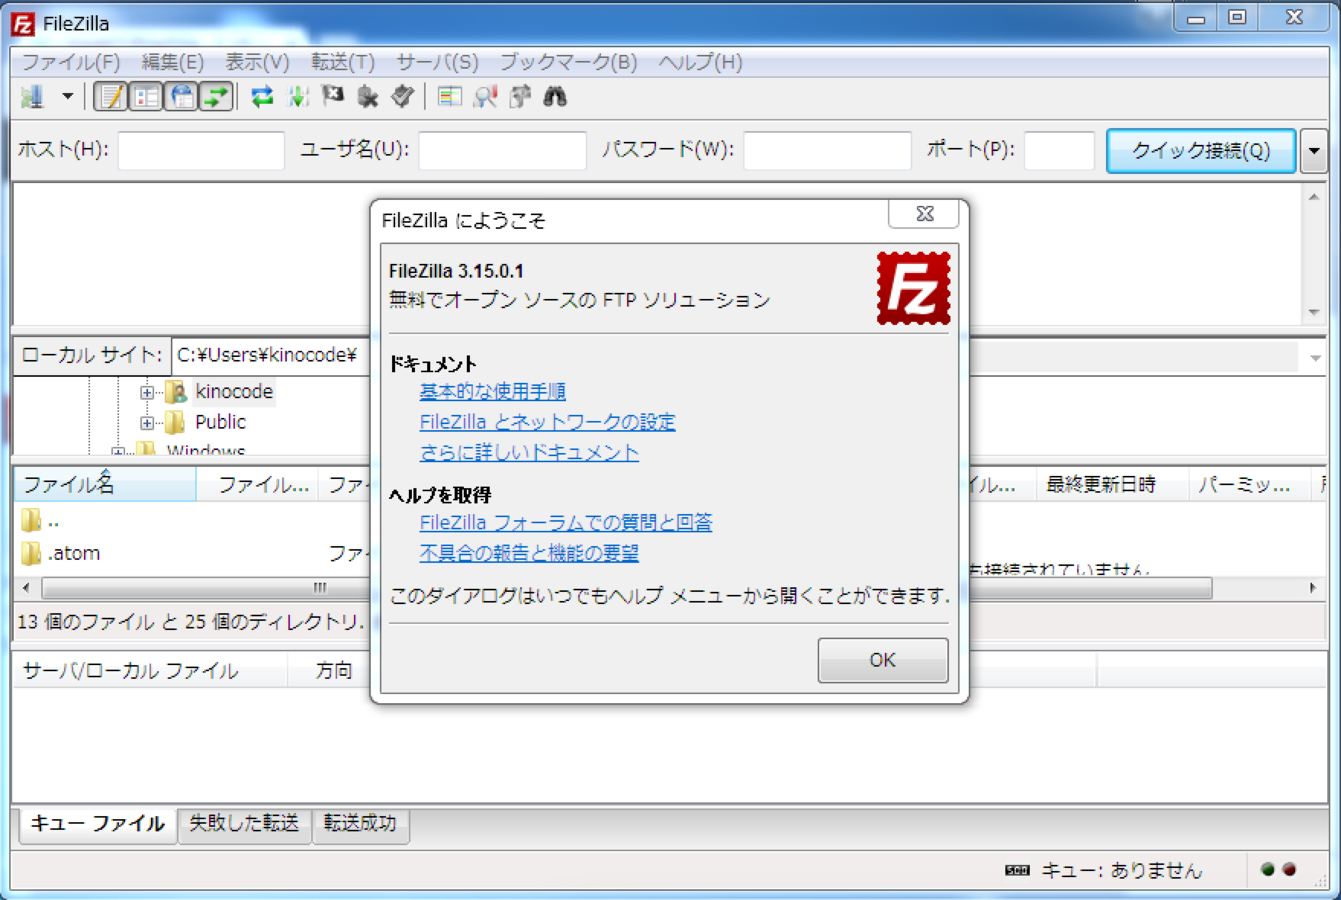Open the 転送(T) menu

(x=343, y=62)
